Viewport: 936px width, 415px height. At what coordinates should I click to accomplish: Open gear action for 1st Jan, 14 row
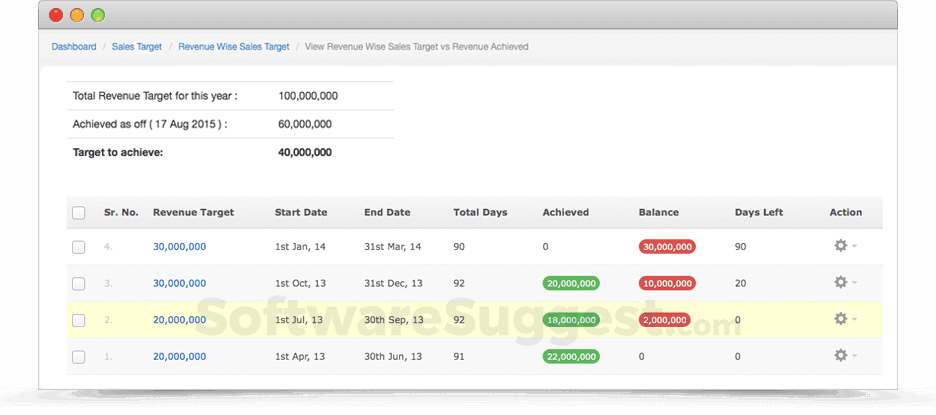(840, 246)
